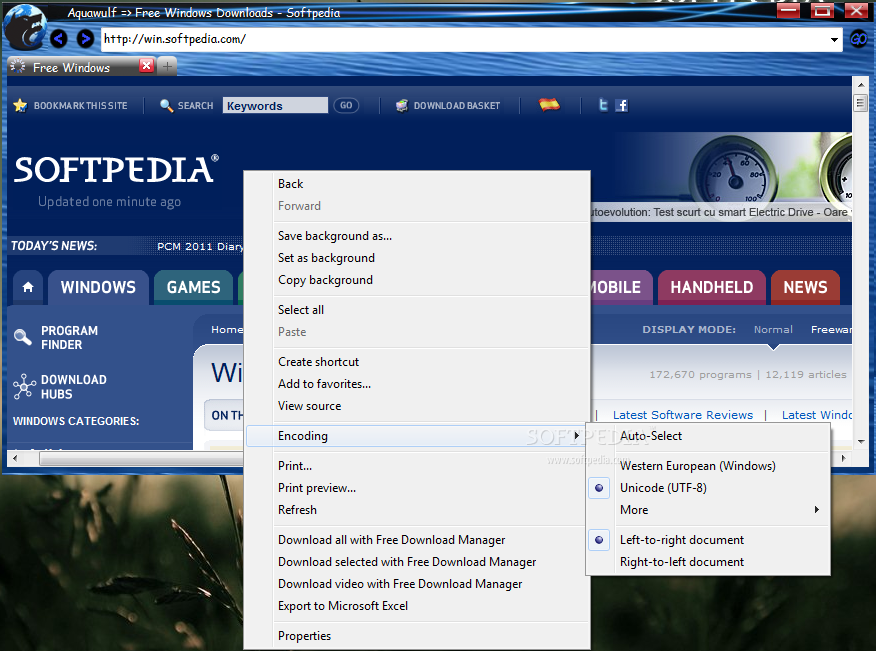Choose Back in context menu
This screenshot has width=876, height=651.
(417, 184)
